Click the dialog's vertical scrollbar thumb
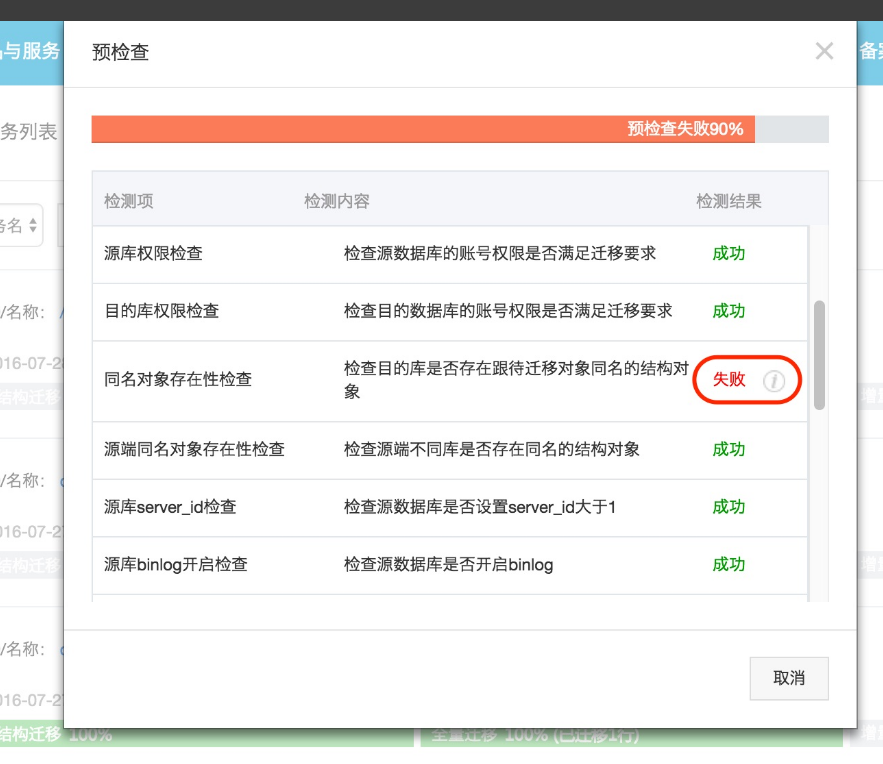Screen dimensions: 883x764 819,355
